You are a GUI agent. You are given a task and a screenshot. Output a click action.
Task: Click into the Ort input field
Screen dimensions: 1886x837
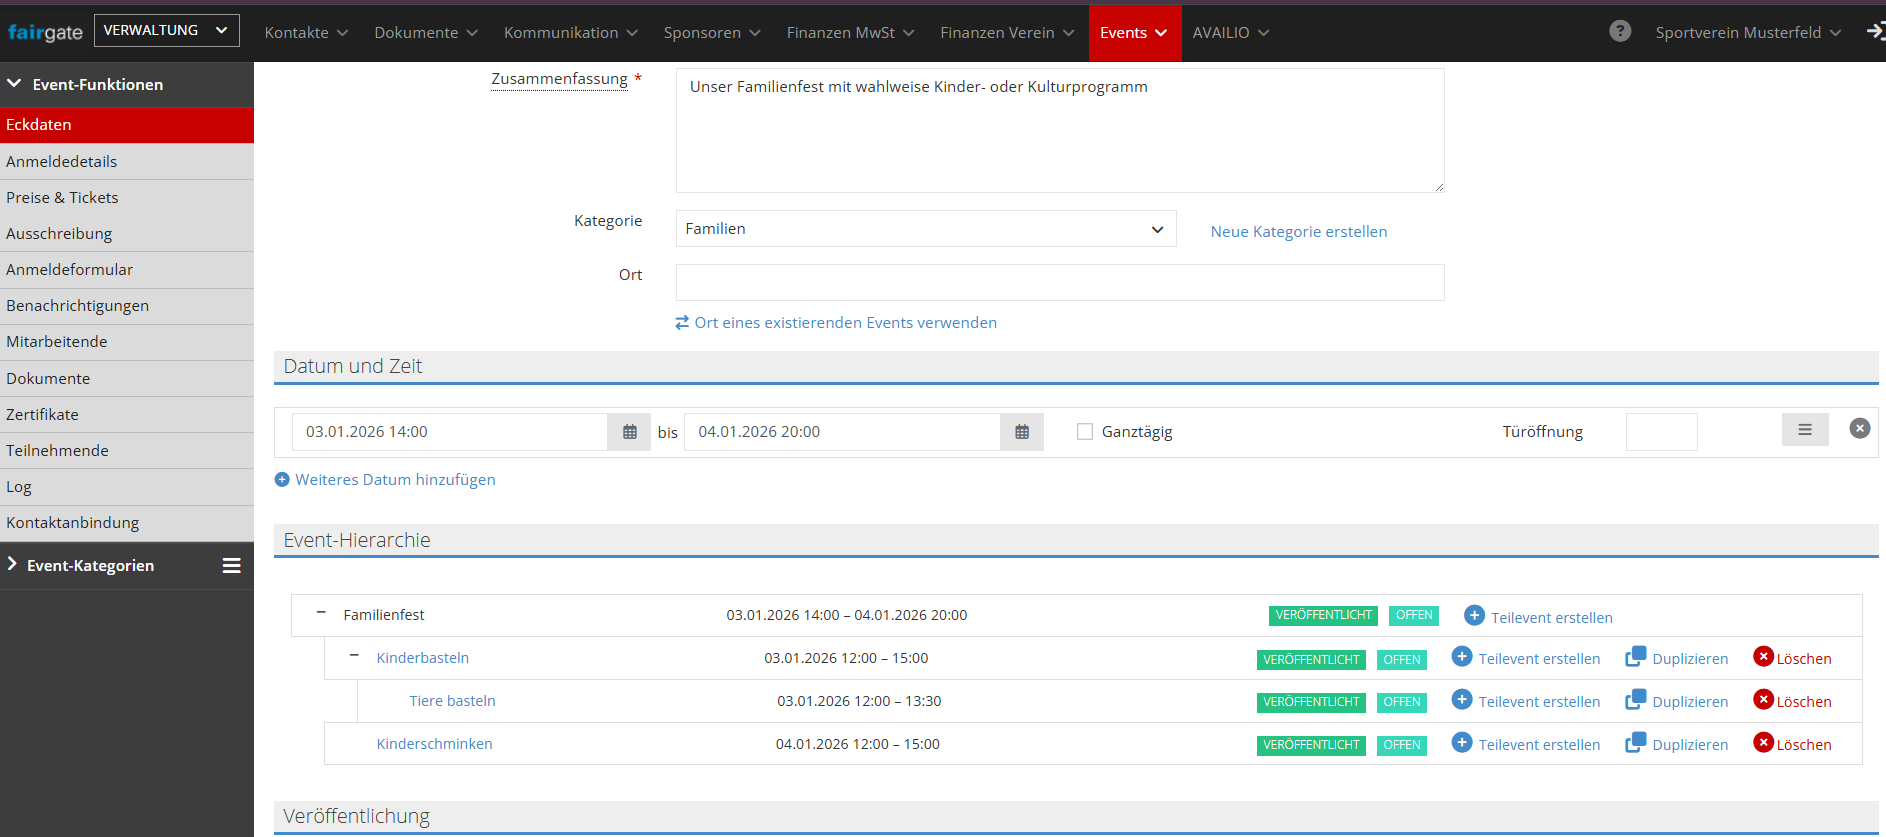click(1059, 283)
